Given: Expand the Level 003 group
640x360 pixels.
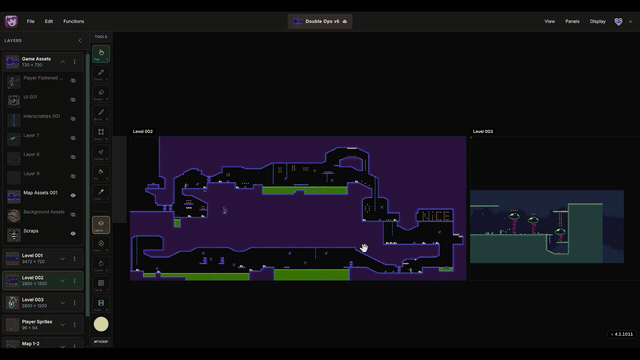Looking at the screenshot, I should coord(63,302).
